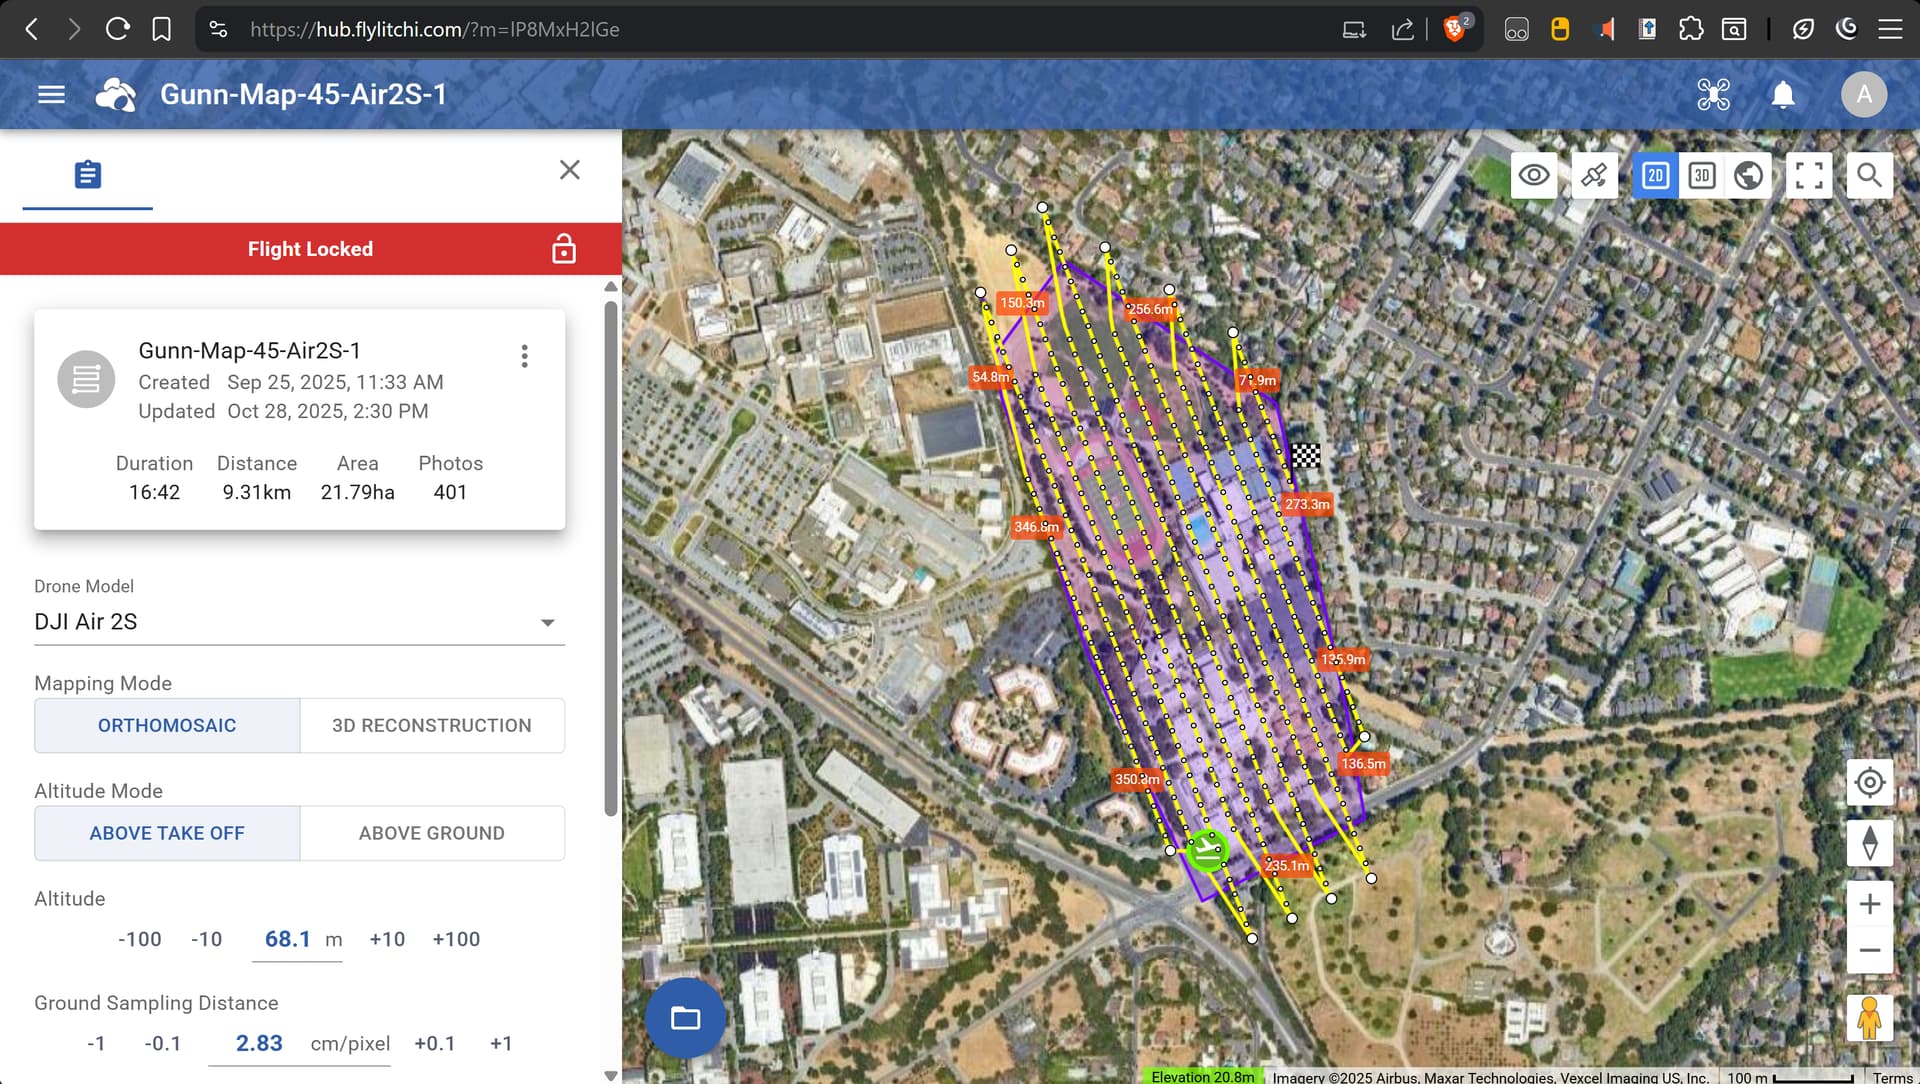Viewport: 1920px width, 1084px height.
Task: Open the hamburger navigation menu
Action: (51, 94)
